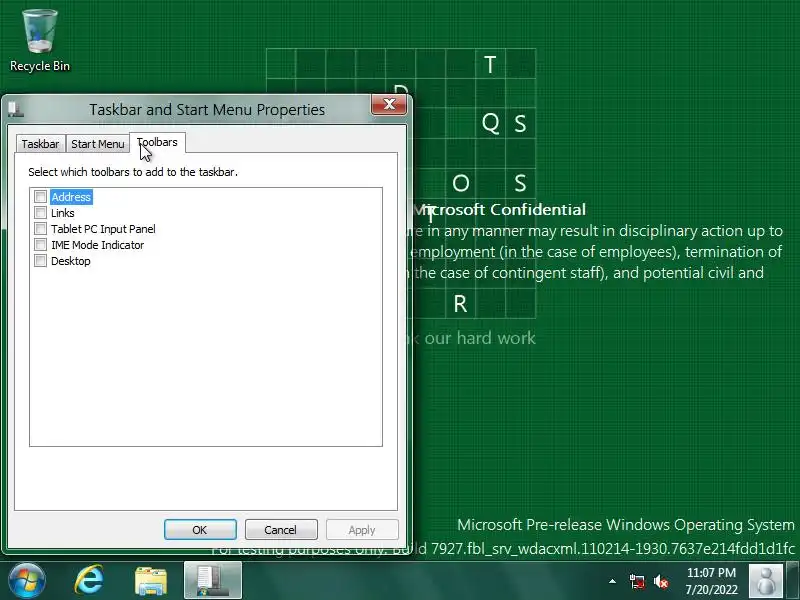Open the Start orb button

coord(27,581)
